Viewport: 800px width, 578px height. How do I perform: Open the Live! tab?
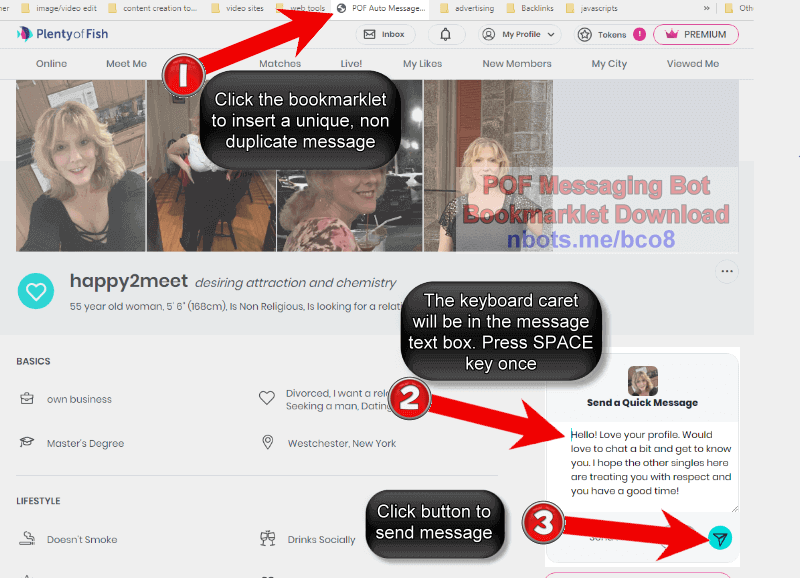(x=352, y=64)
